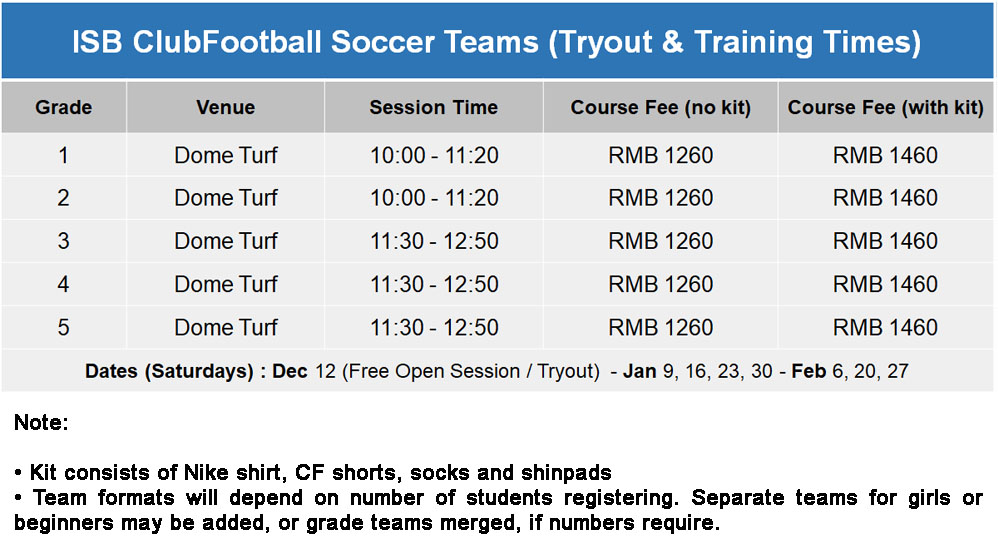
Task: Click Grade 1 RMB 1460 with-kit fee
Action: pyautogui.click(x=885, y=155)
